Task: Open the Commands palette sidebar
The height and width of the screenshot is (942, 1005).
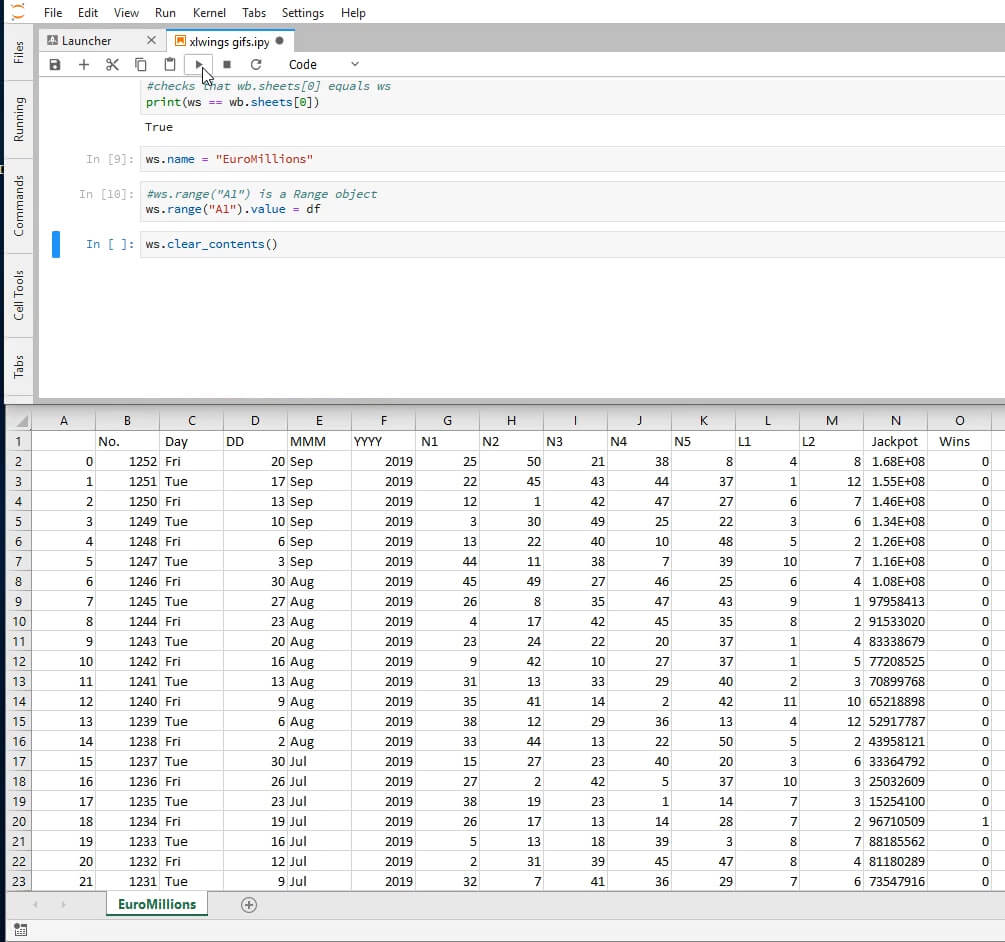Action: point(16,199)
